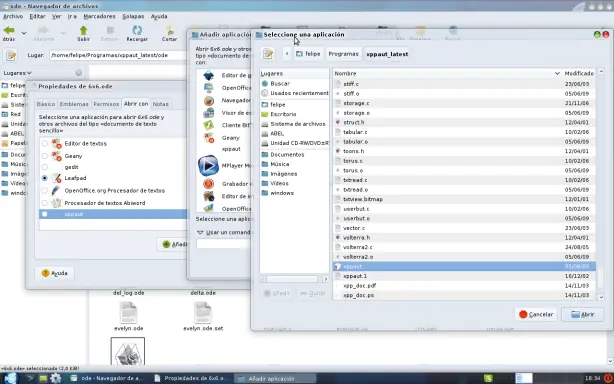The width and height of the screenshot is (614, 384).
Task: Expand the Lugares side pane dropdown
Action: pos(18,73)
